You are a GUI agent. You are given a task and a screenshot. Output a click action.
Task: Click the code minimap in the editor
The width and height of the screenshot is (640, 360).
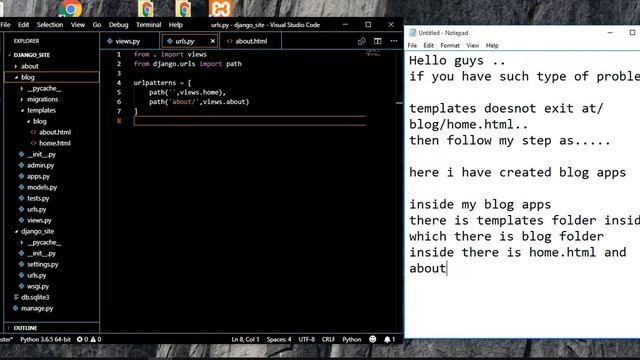[x=373, y=53]
